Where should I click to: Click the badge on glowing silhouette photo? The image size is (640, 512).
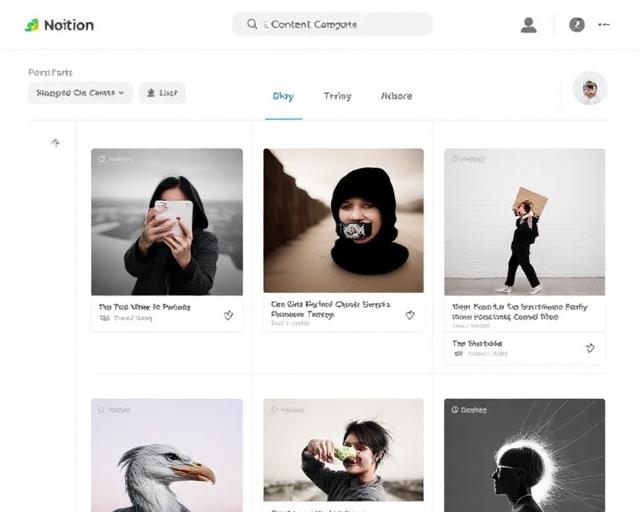click(469, 410)
